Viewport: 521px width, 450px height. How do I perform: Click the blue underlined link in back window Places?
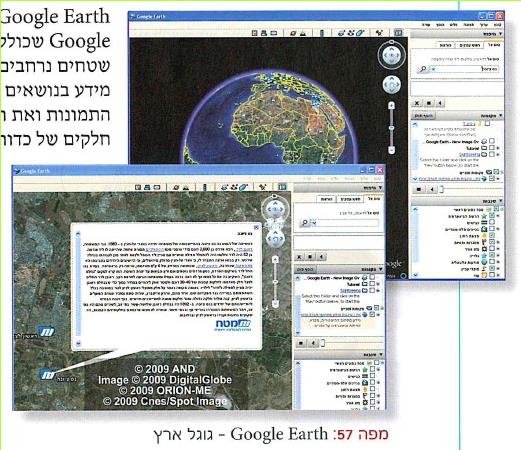[x=449, y=179]
